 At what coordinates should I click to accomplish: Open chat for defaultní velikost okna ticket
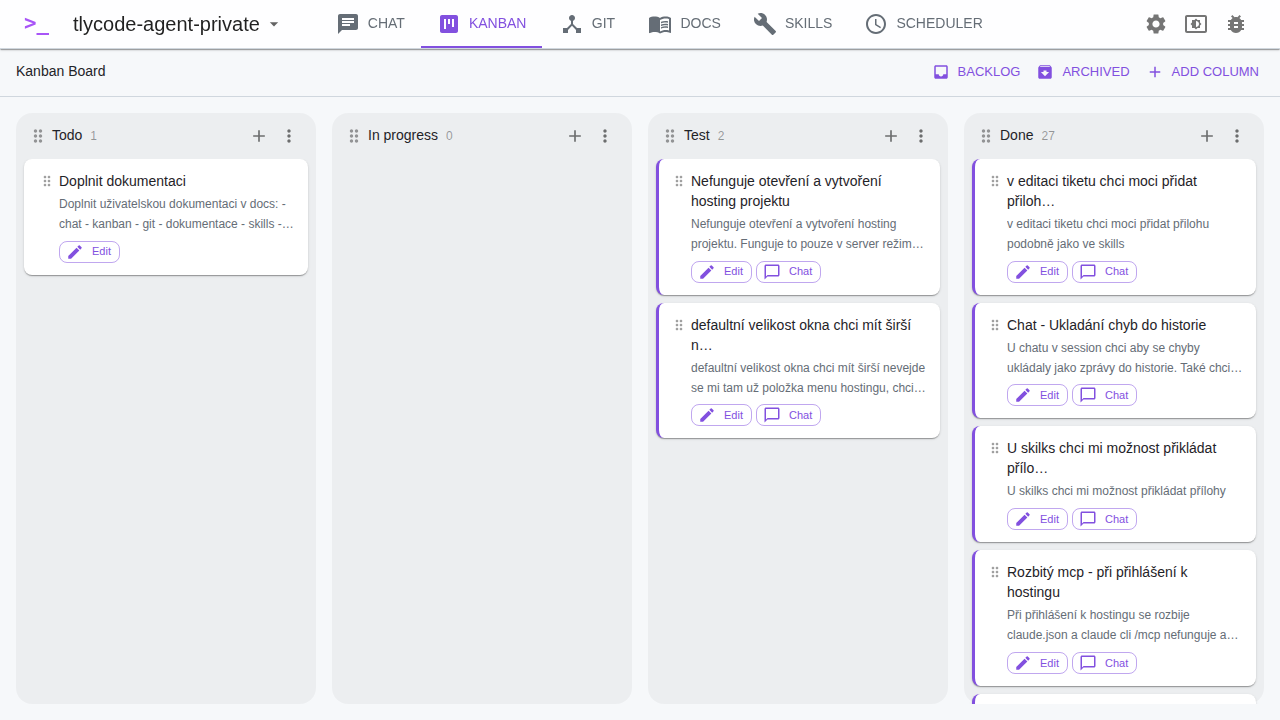(788, 415)
